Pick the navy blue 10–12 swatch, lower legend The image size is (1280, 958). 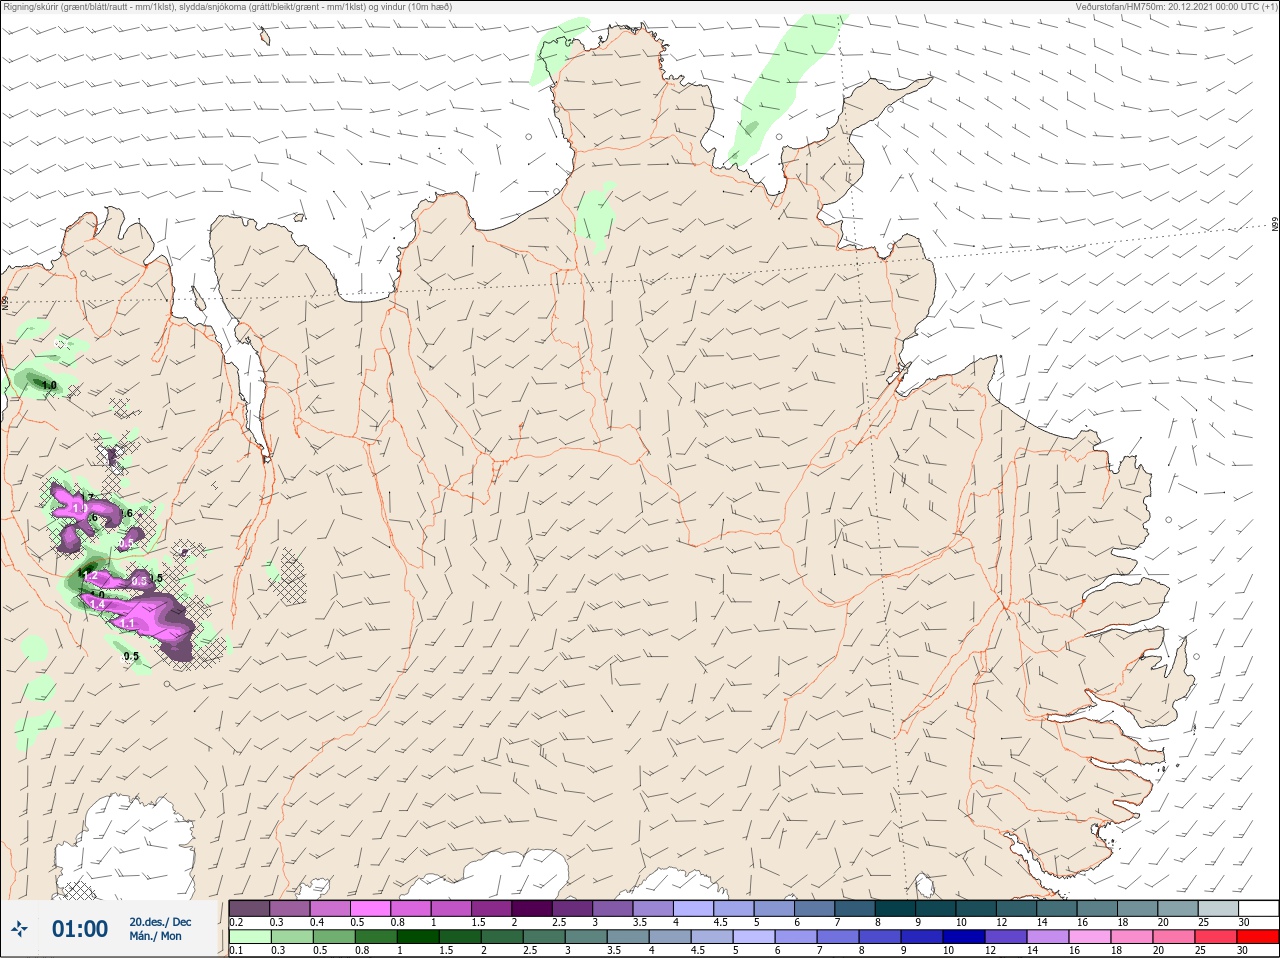965,937
